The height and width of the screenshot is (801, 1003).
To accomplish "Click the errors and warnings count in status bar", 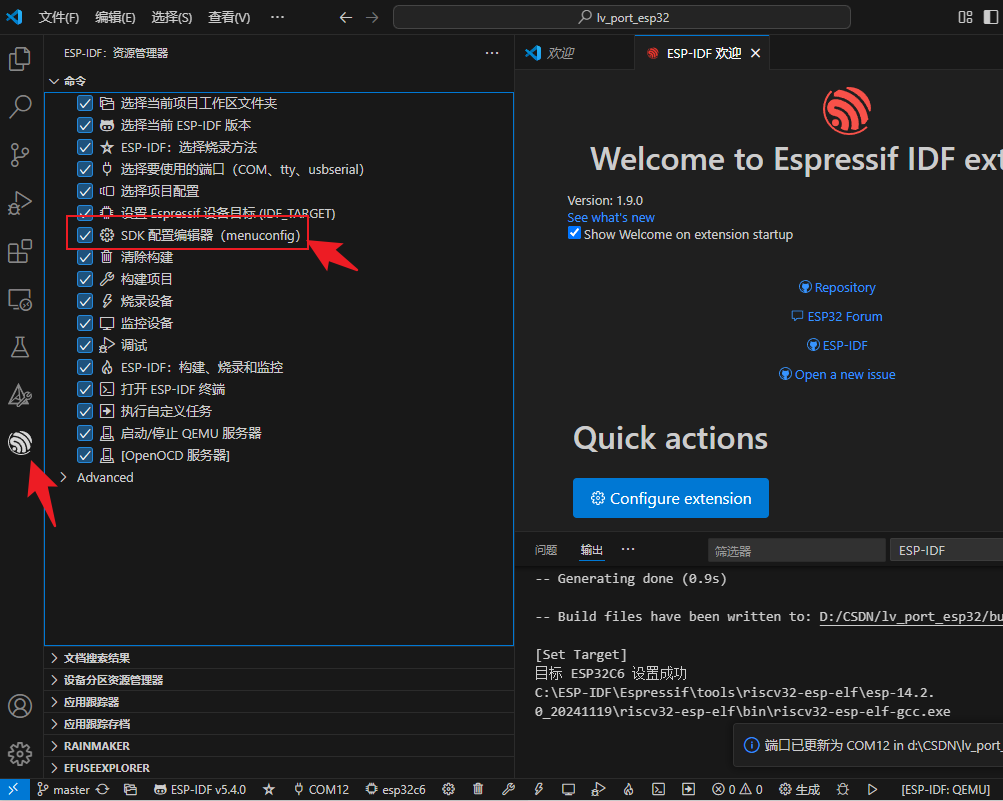I will (737, 789).
